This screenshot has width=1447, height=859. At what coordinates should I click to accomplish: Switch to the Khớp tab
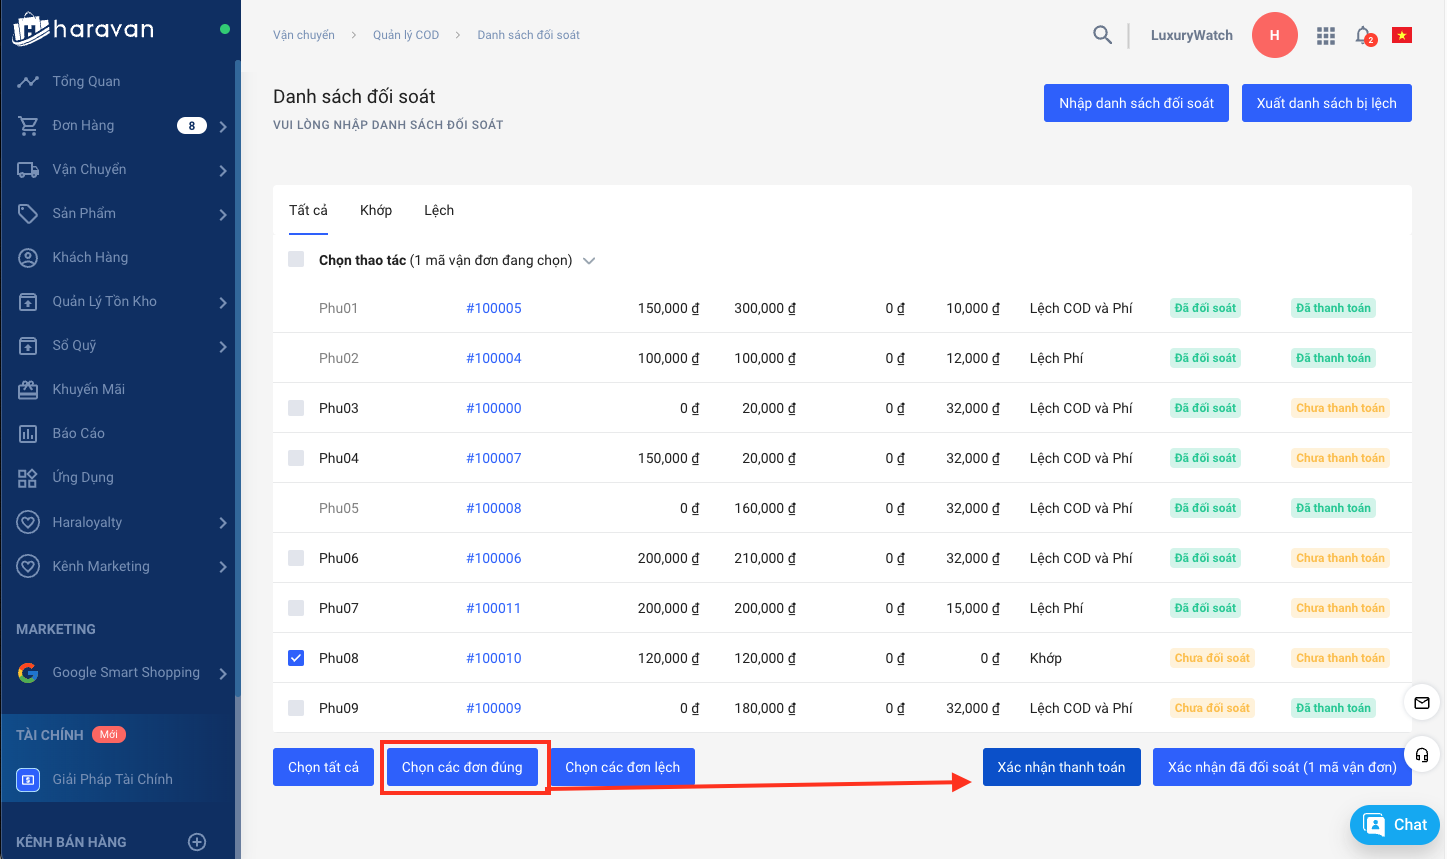[376, 210]
